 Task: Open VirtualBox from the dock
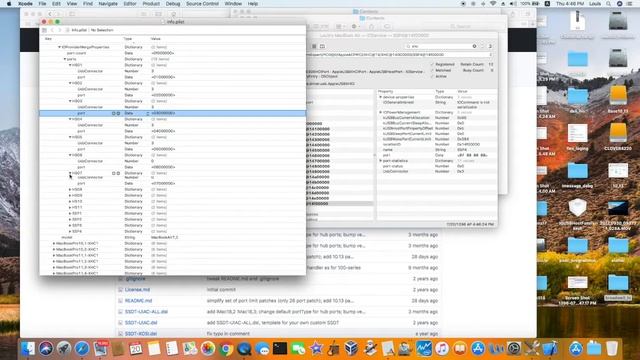pos(351,349)
